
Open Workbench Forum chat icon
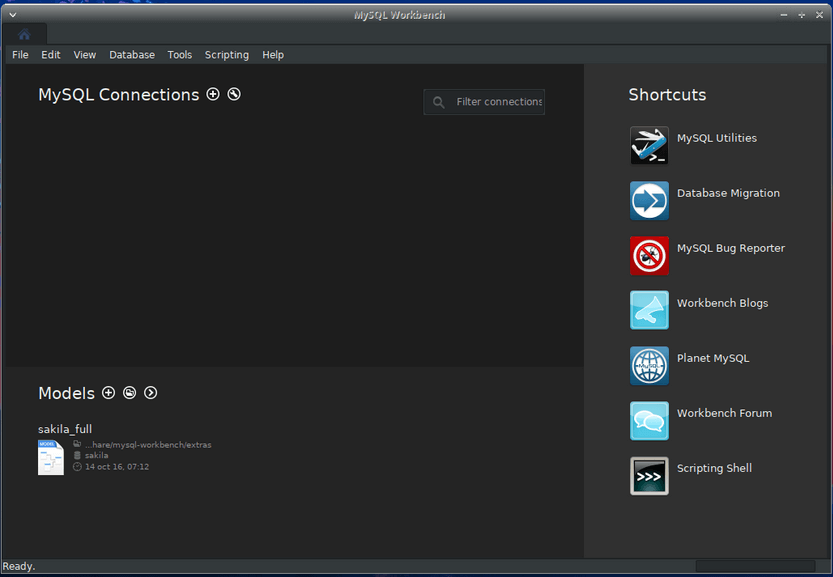649,421
